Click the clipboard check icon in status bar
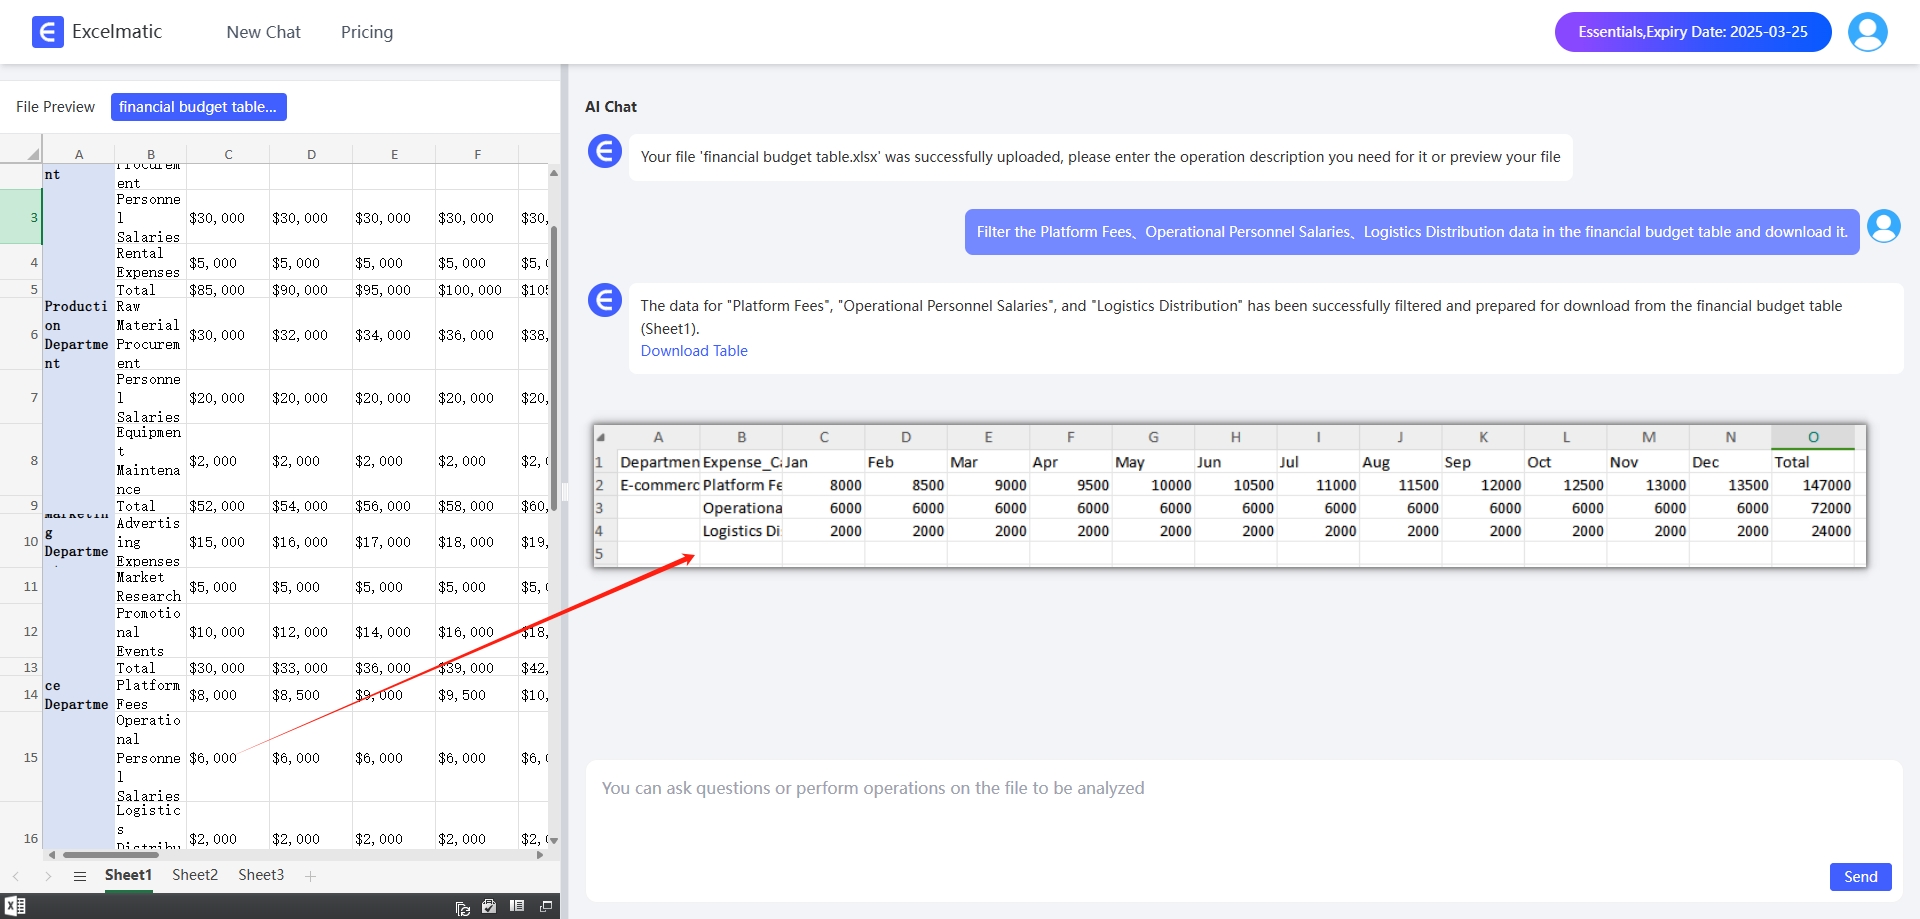 [x=489, y=906]
